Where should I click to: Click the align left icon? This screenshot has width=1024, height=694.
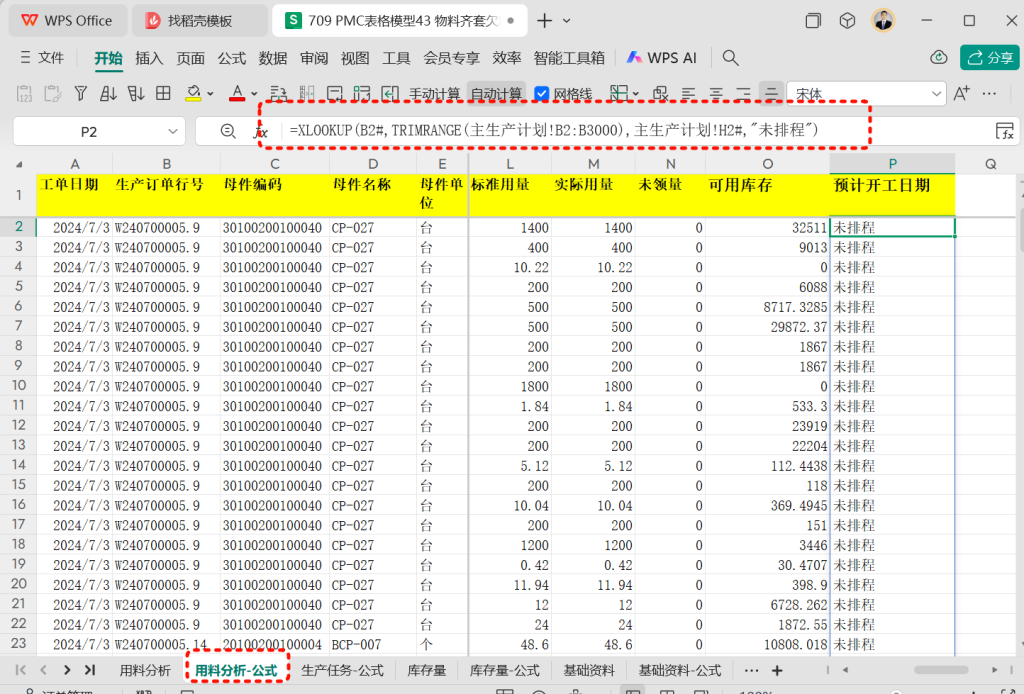(x=688, y=93)
